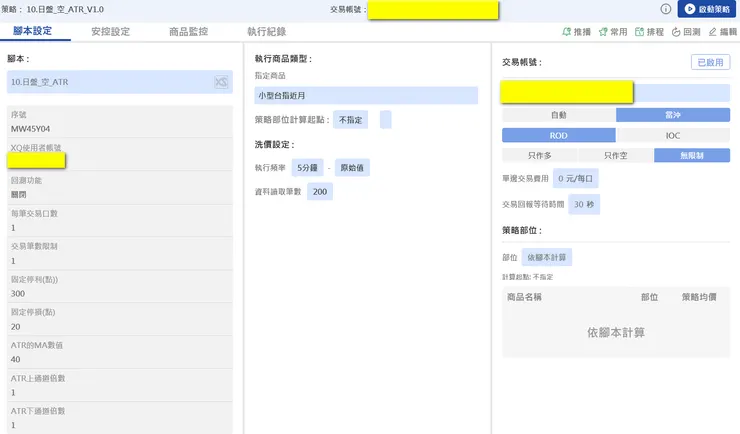Select the 無限制 no-limit option
740x434 pixels.
click(x=692, y=155)
